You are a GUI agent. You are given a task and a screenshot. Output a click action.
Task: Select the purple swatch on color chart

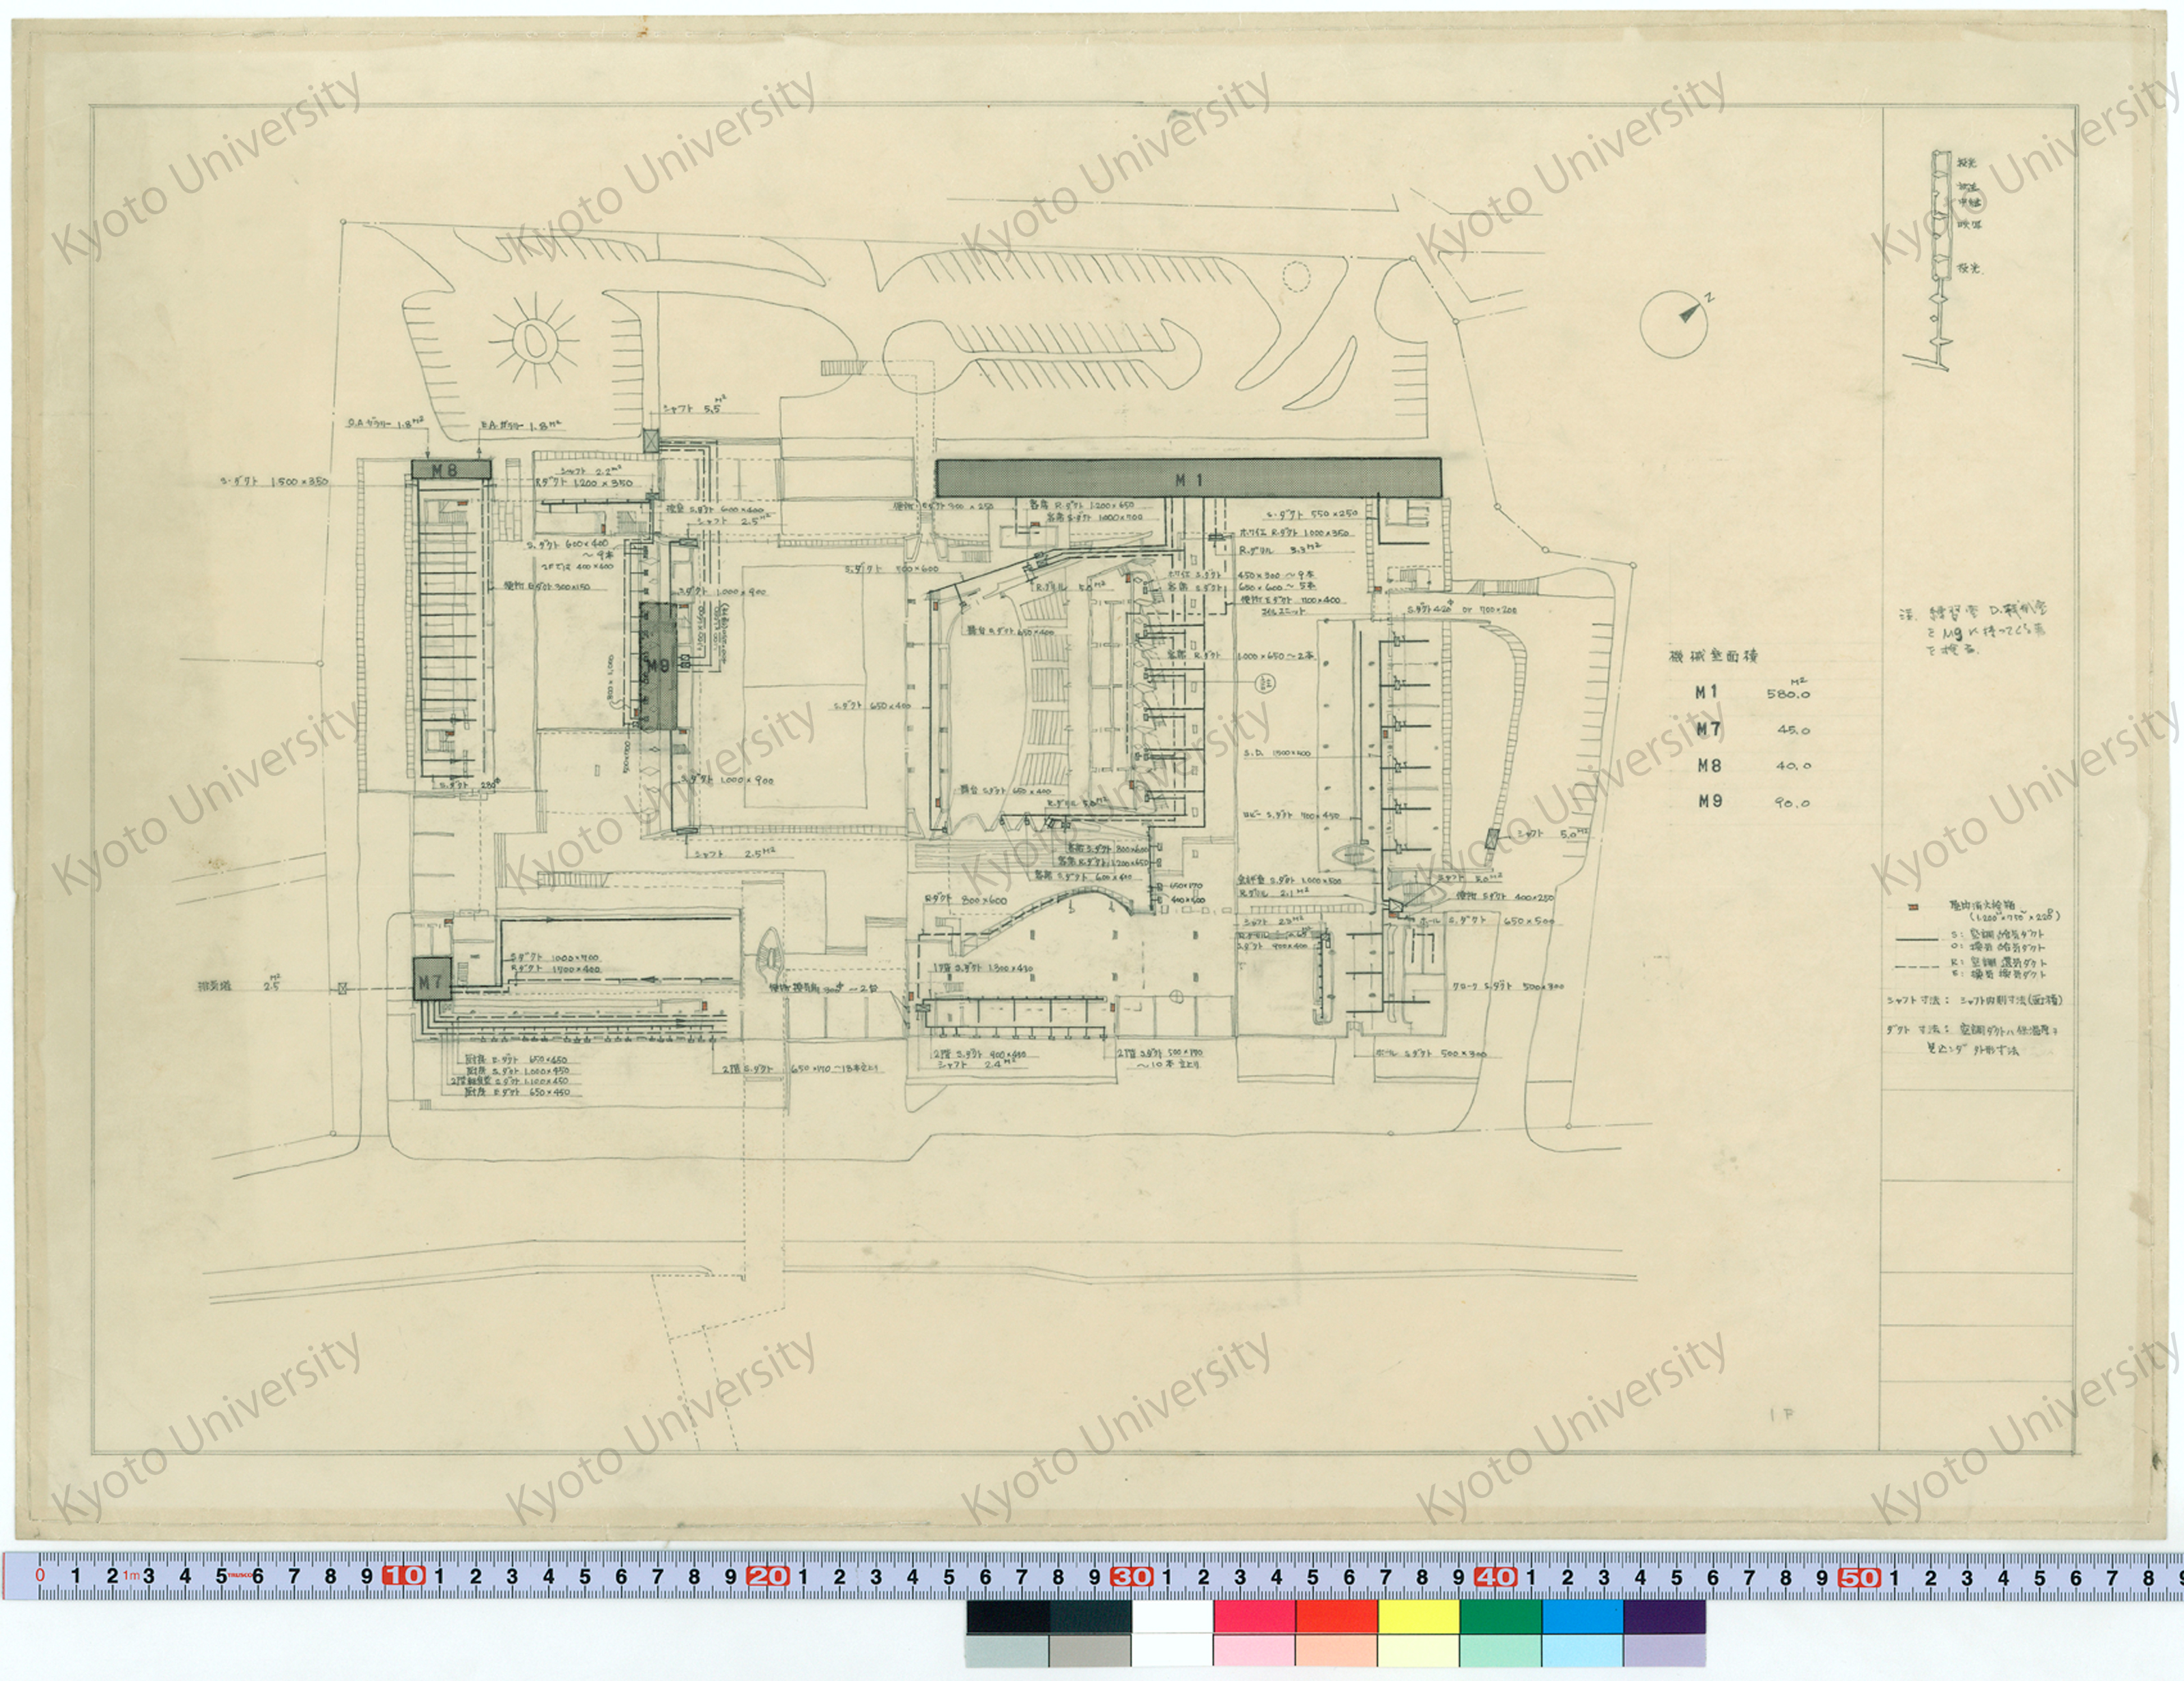(x=1664, y=1616)
